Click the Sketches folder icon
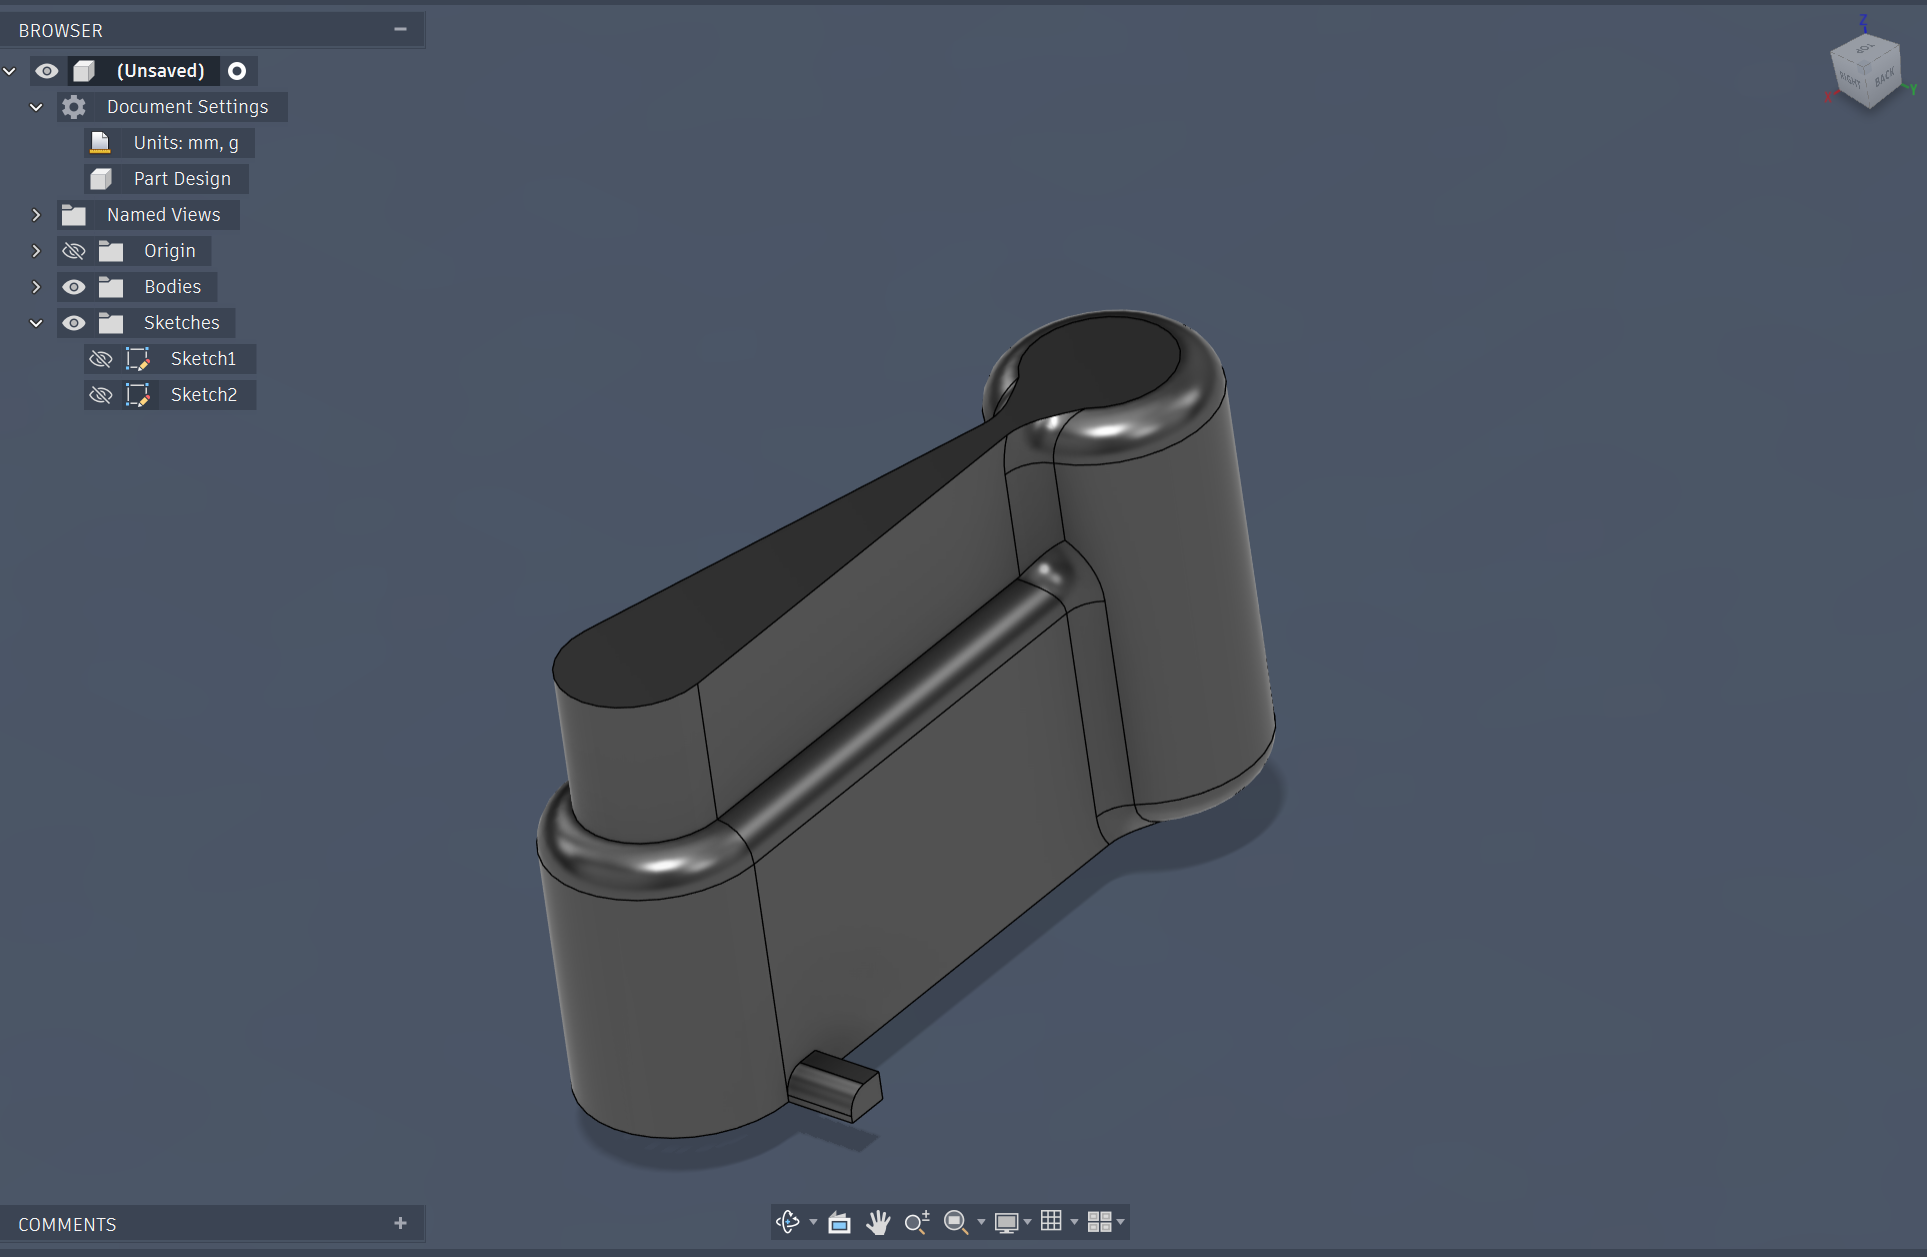 click(x=110, y=323)
